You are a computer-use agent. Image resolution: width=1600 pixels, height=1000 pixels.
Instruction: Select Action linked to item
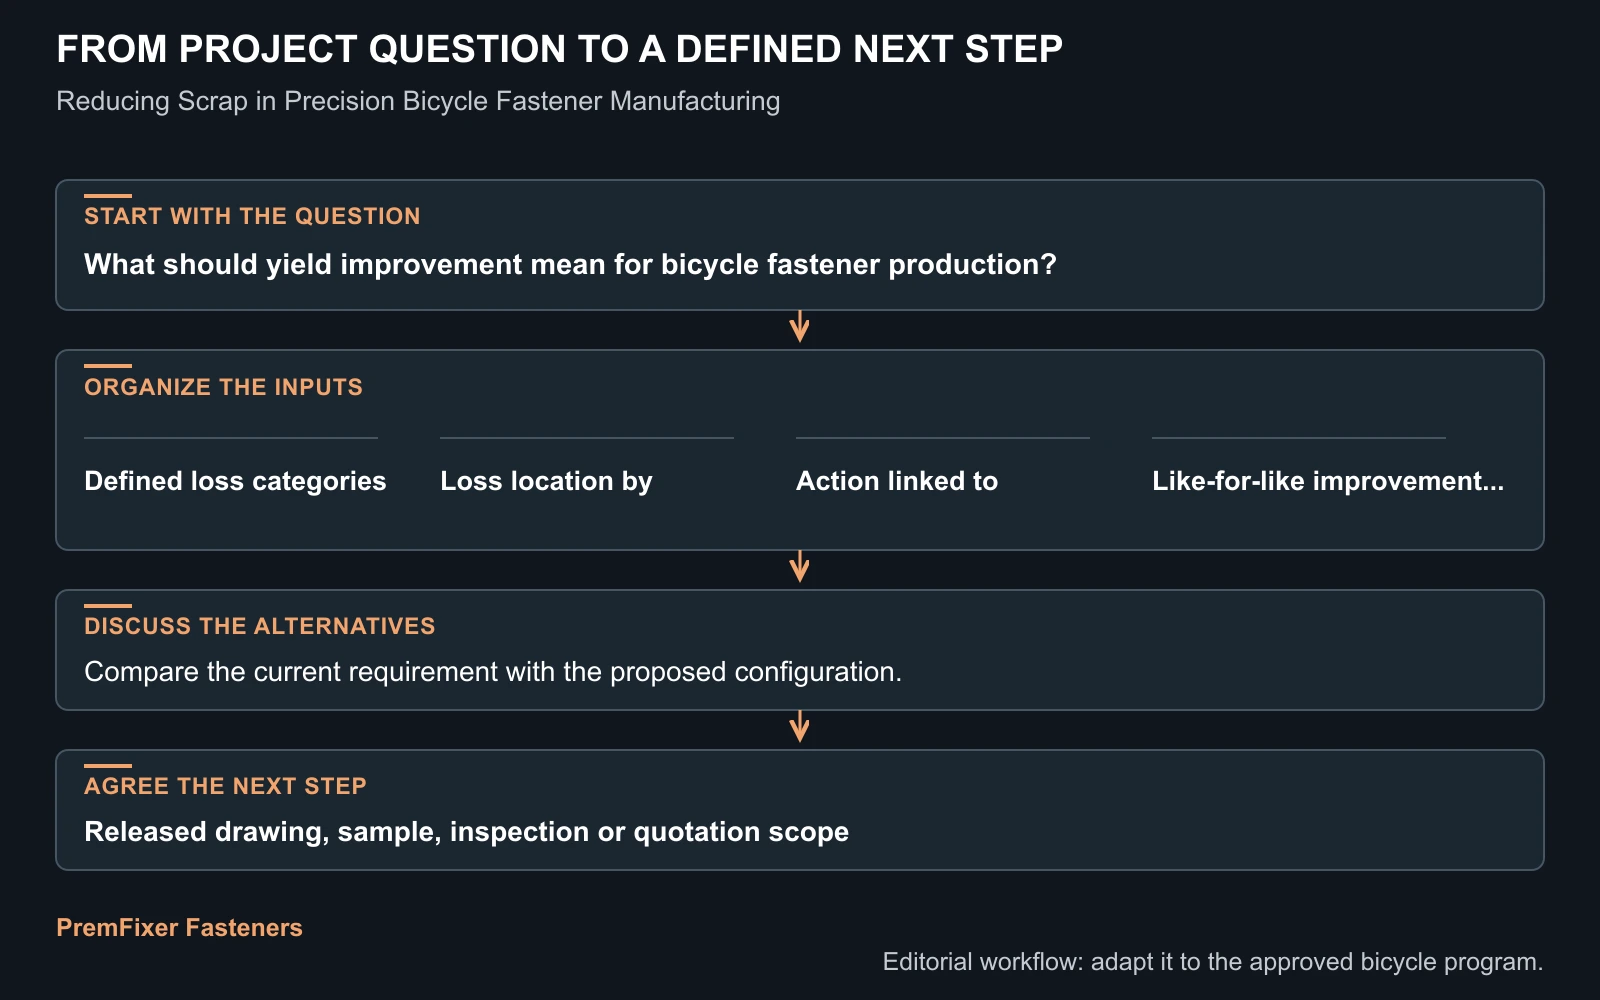pos(897,481)
